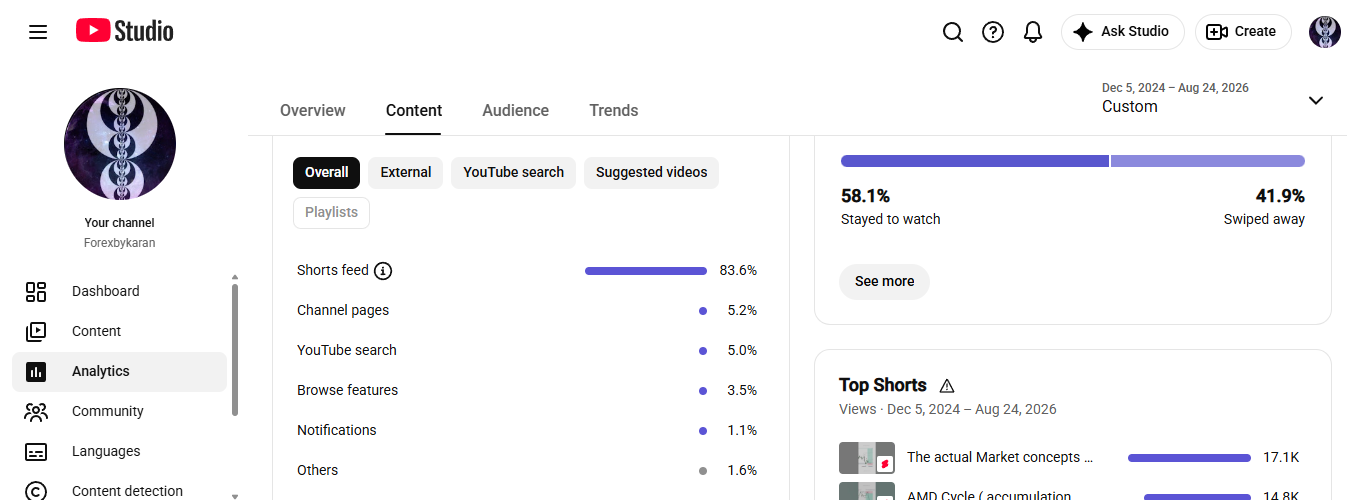
Task: Click the Swiped away bar segment
Action: coord(1208,161)
